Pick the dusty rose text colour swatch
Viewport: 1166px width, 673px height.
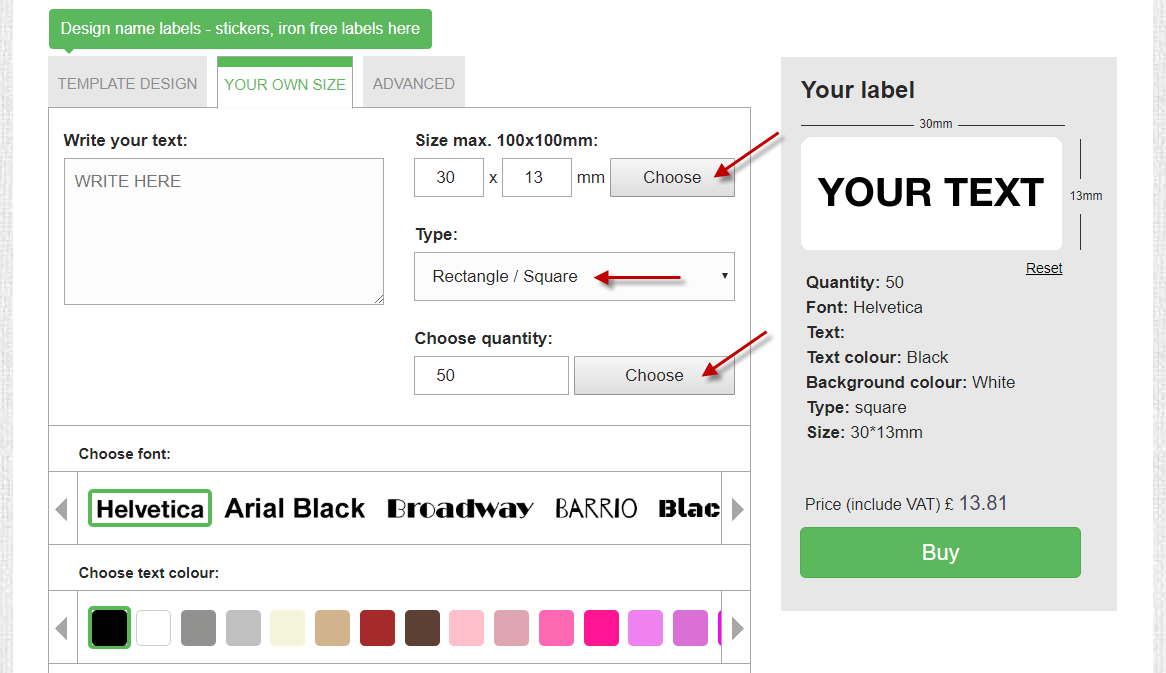(512, 628)
